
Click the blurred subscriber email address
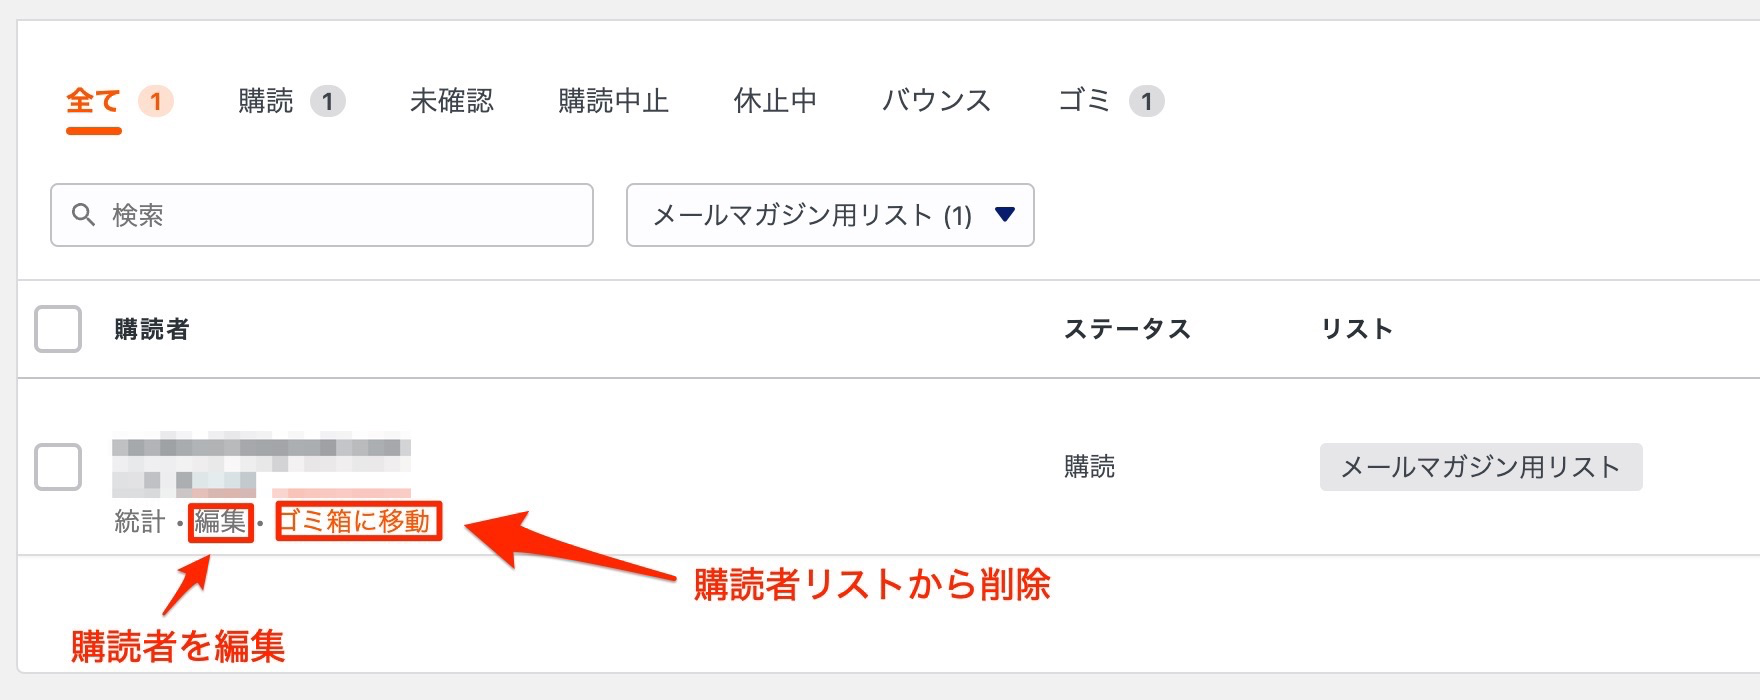[261, 450]
